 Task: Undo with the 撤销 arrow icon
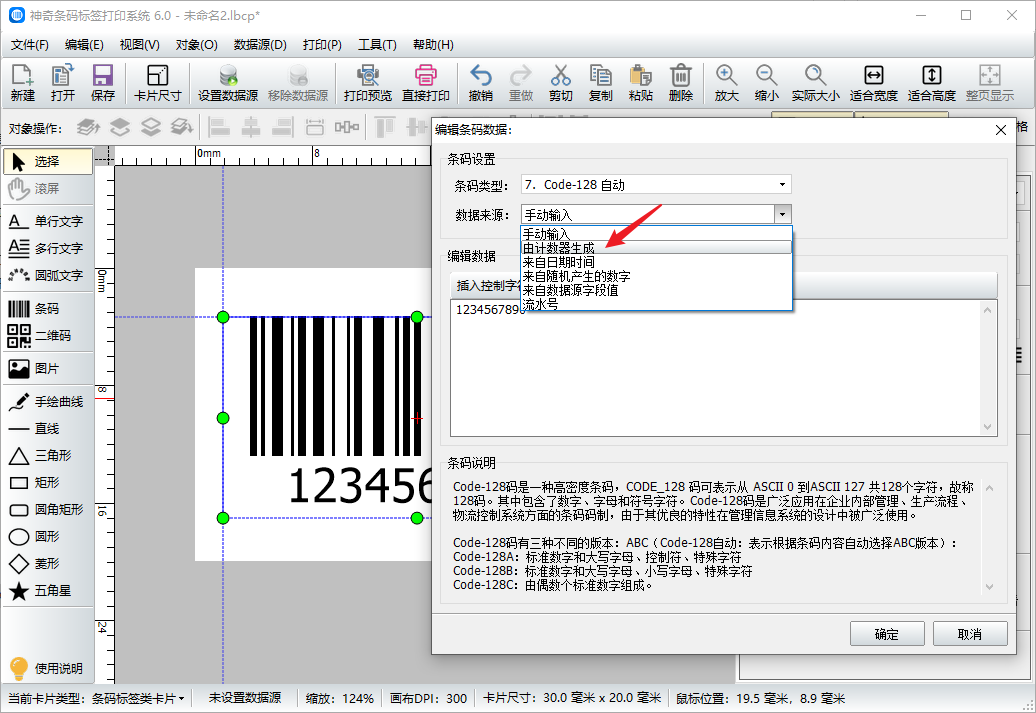[480, 83]
